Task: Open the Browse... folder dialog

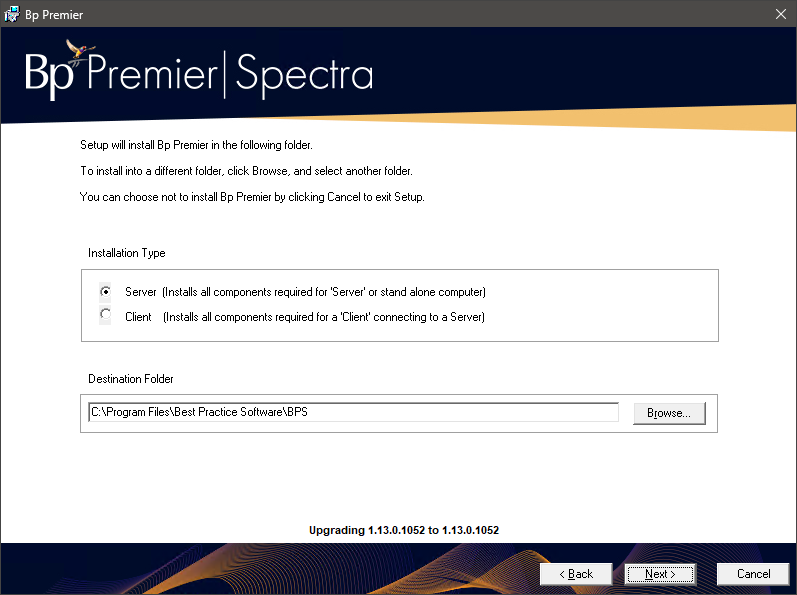Action: point(669,413)
